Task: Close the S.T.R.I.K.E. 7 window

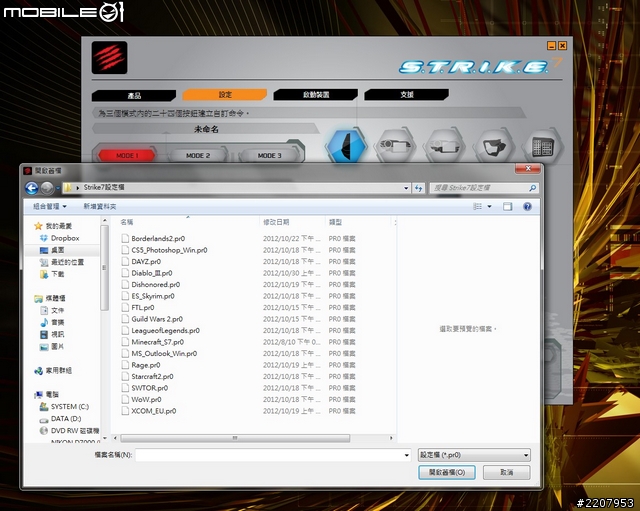Action: point(562,45)
